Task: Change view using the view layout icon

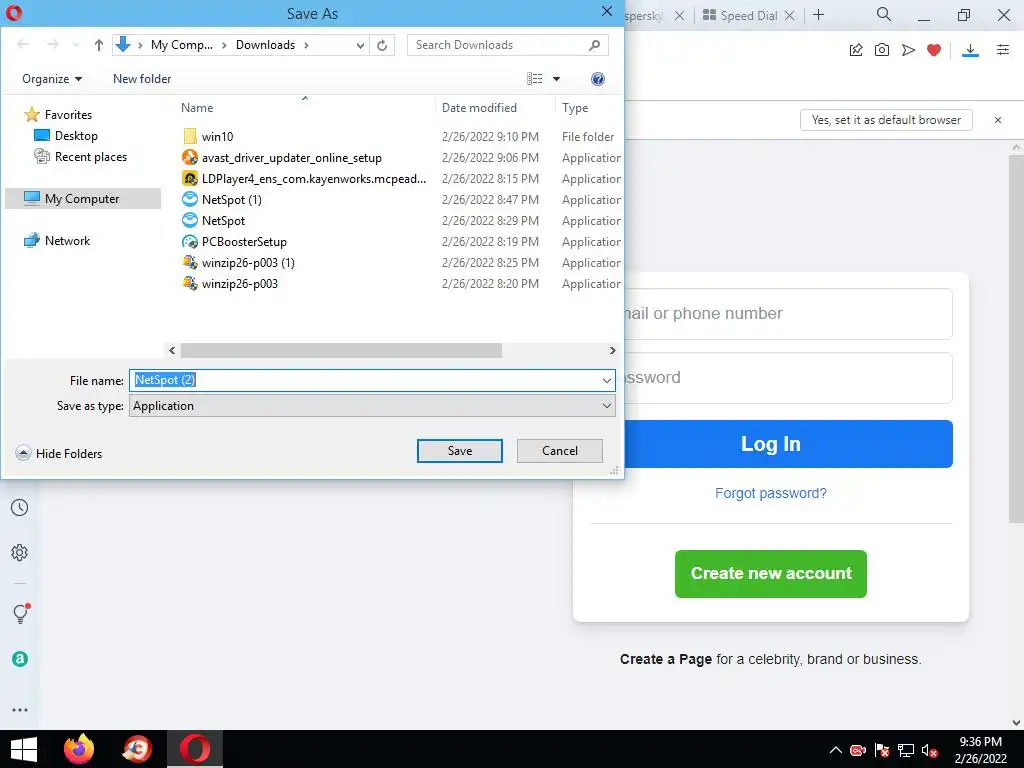Action: [535, 79]
